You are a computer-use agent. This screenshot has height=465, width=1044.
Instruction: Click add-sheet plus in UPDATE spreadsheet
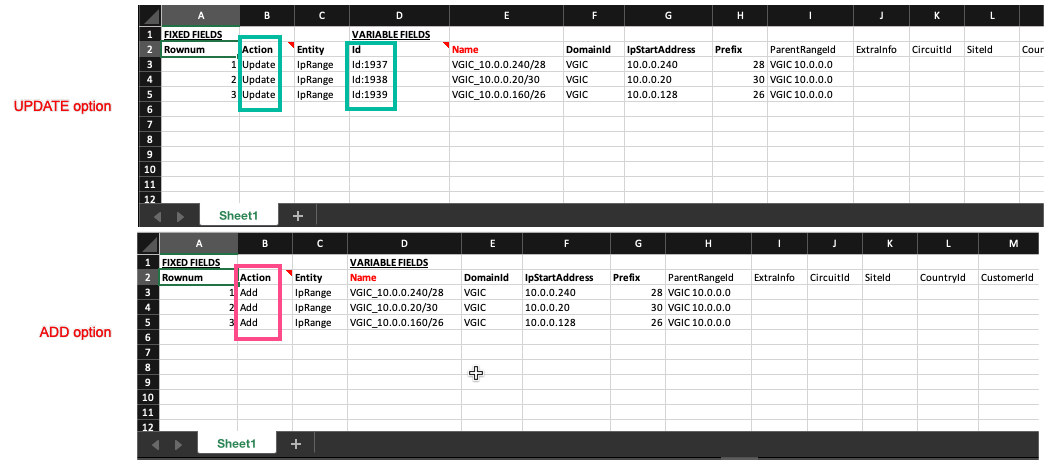coord(297,215)
